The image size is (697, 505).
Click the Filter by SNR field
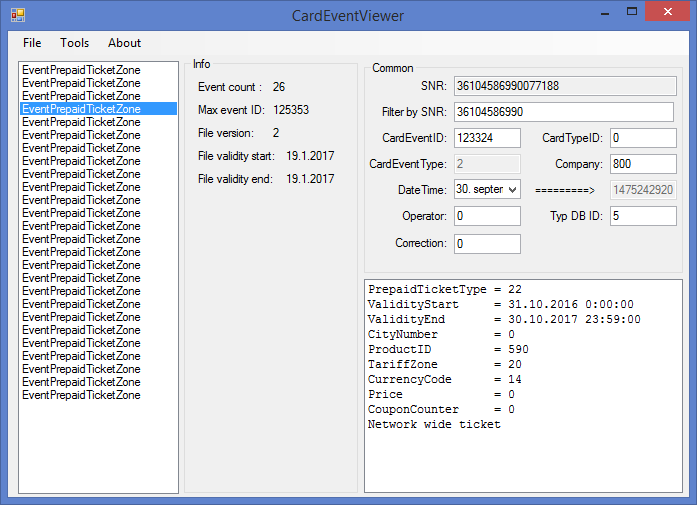[564, 112]
